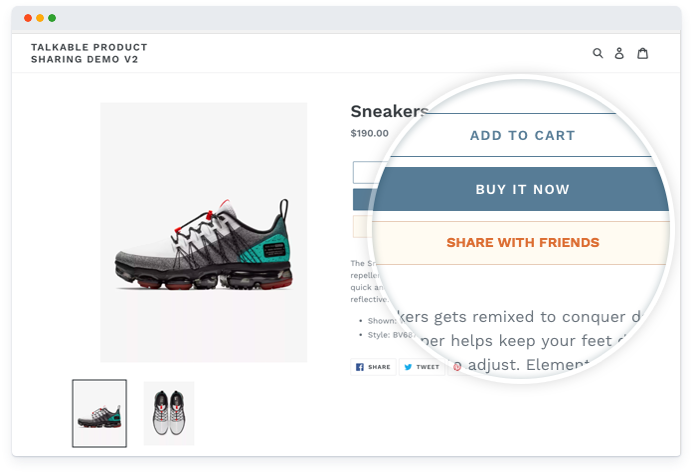Screen dimensions: 693x474
Task: Select the top-view sneakers pair thumbnail
Action: click(x=169, y=413)
